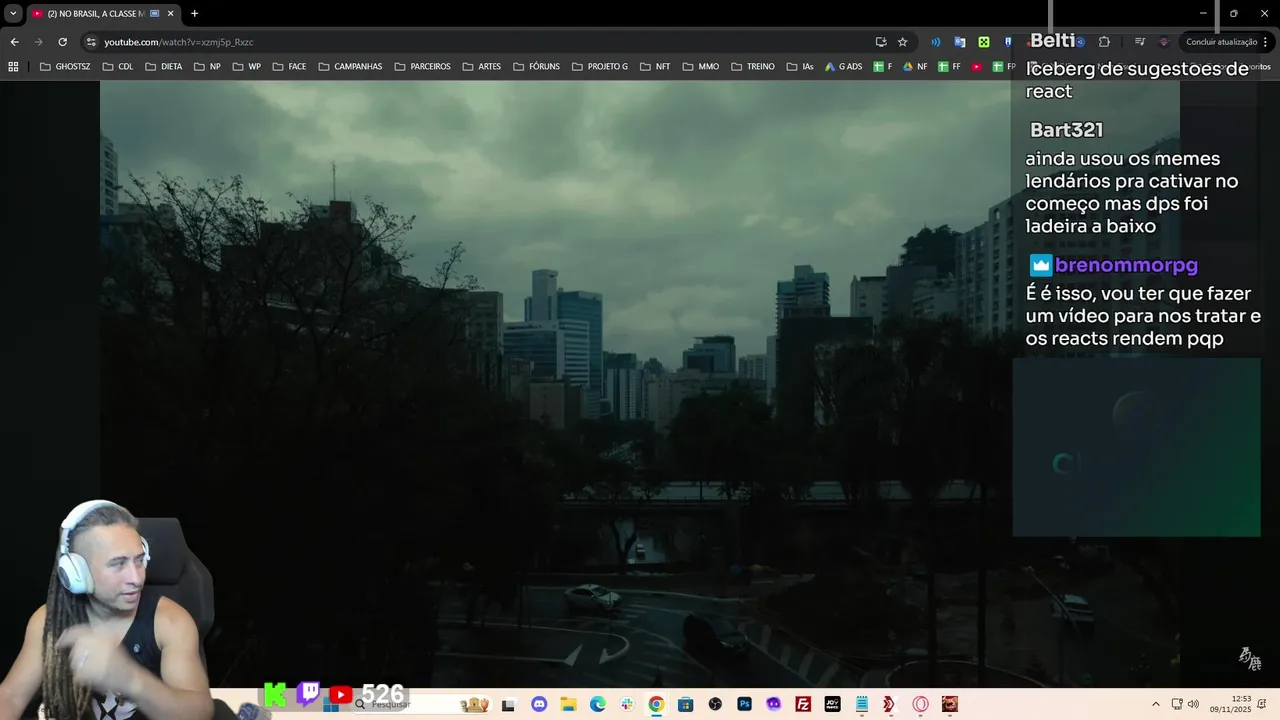Open FÓRUNS bookmark folder
Image resolution: width=1280 pixels, height=720 pixels.
coord(537,67)
